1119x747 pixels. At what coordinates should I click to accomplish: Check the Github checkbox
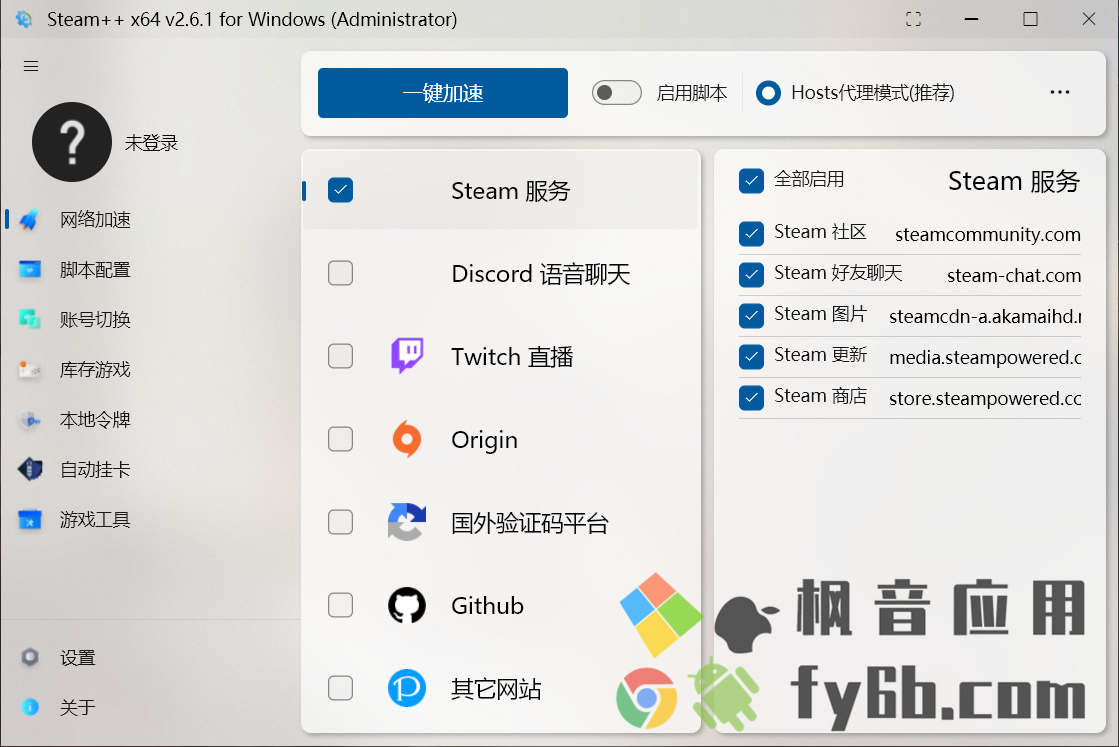(340, 605)
